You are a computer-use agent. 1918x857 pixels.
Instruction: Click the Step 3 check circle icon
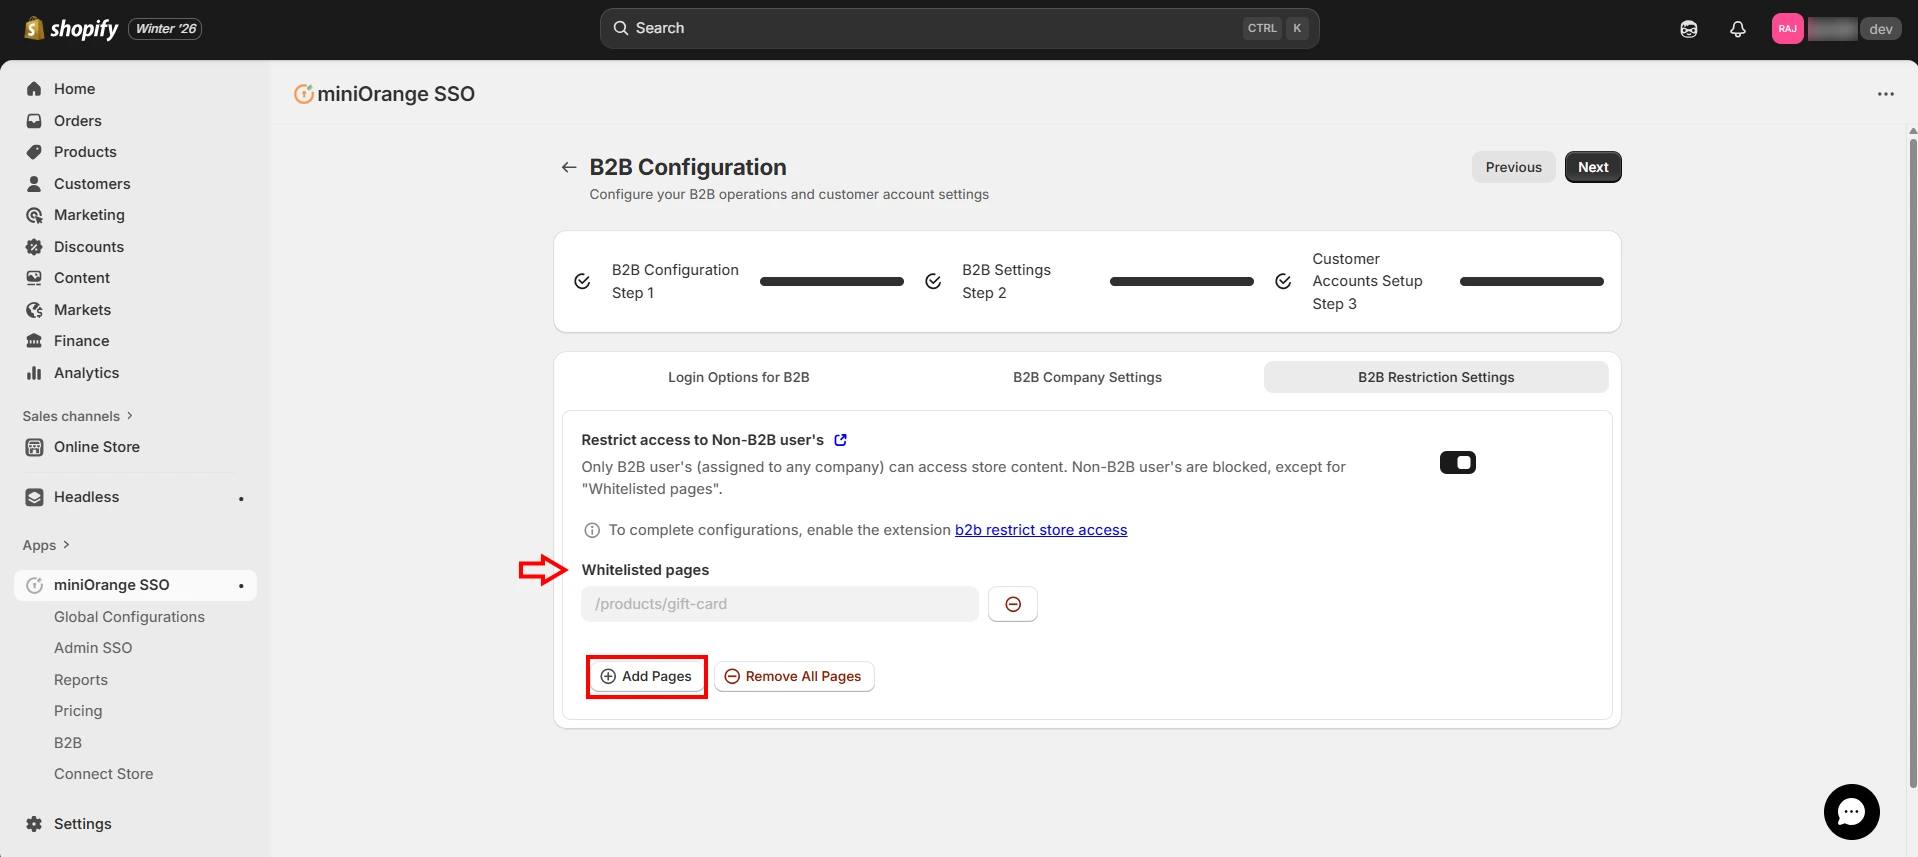1283,282
